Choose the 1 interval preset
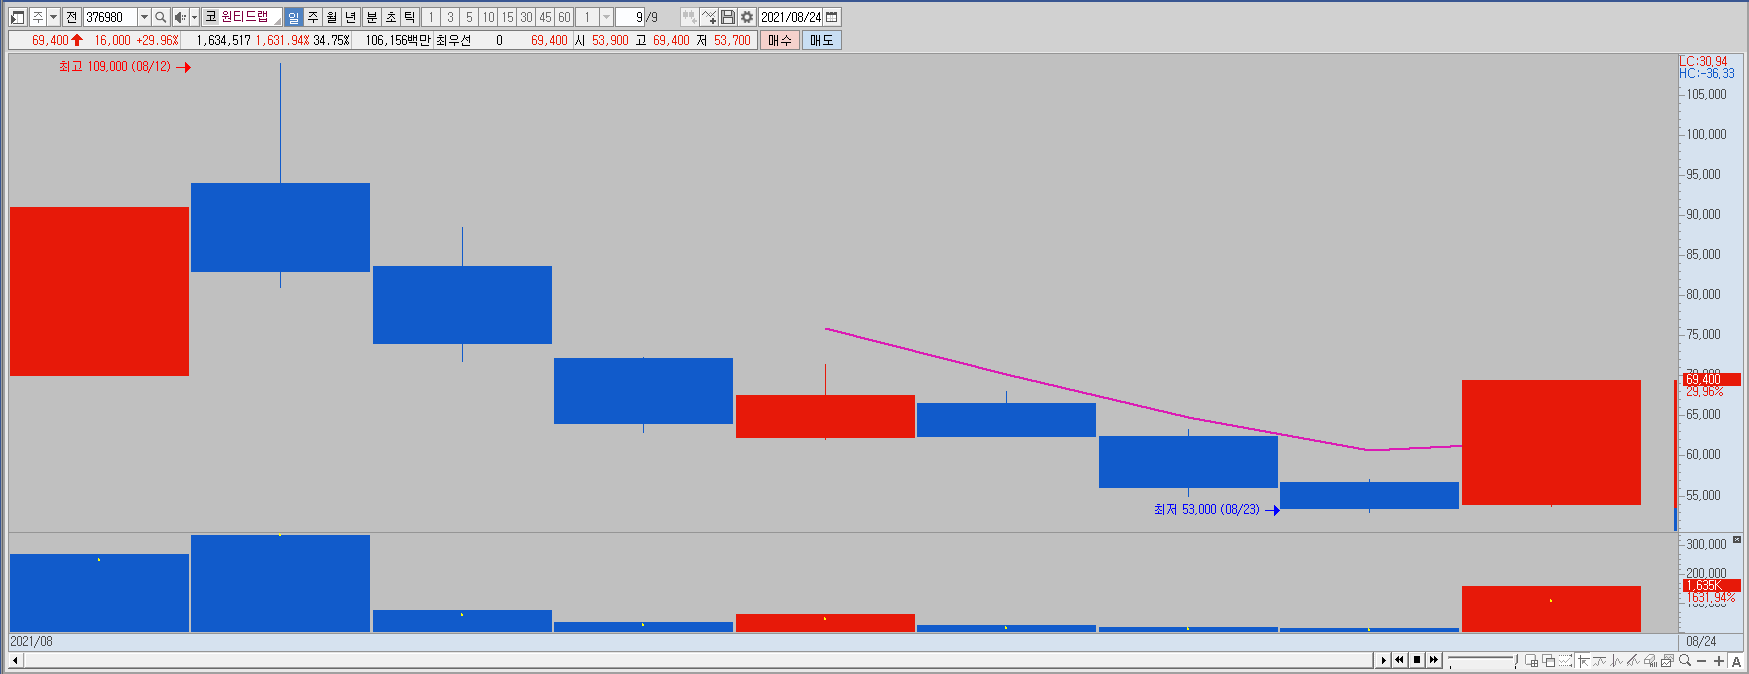This screenshot has width=1749, height=674. (431, 17)
